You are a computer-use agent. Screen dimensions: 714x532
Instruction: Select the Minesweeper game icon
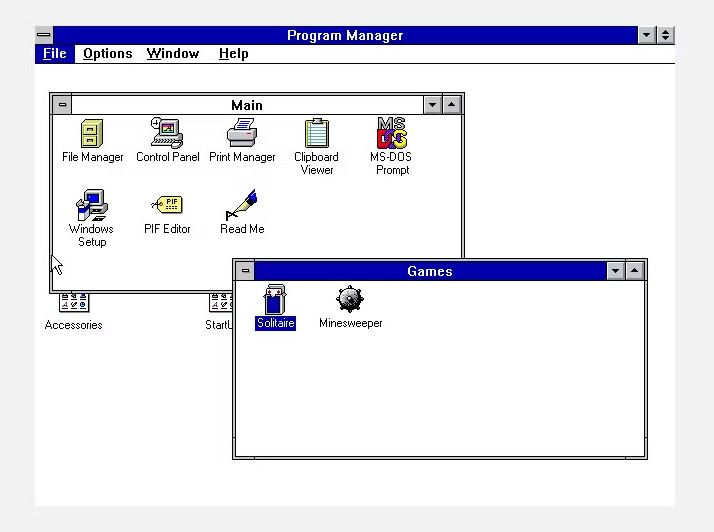[x=350, y=299]
